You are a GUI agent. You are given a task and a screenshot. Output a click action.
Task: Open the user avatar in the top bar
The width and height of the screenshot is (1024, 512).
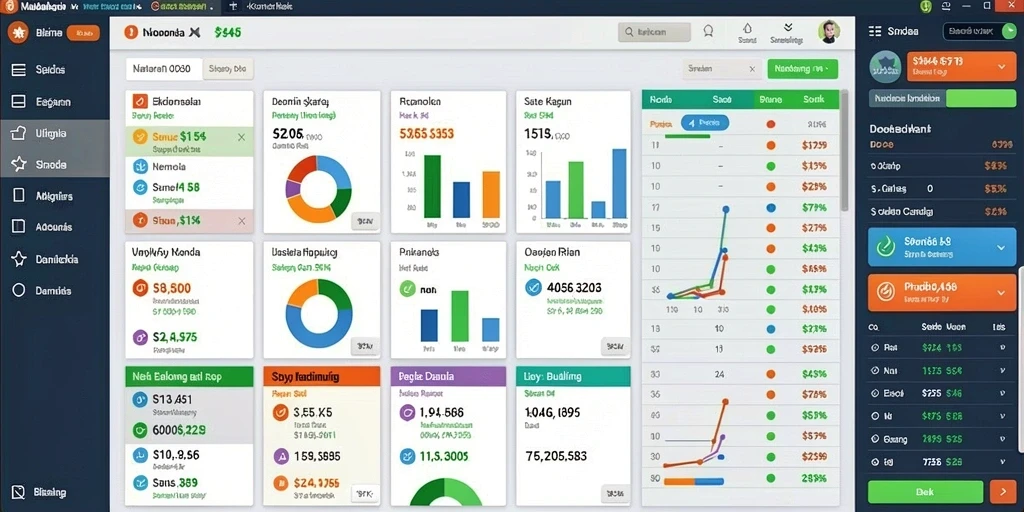(x=829, y=31)
